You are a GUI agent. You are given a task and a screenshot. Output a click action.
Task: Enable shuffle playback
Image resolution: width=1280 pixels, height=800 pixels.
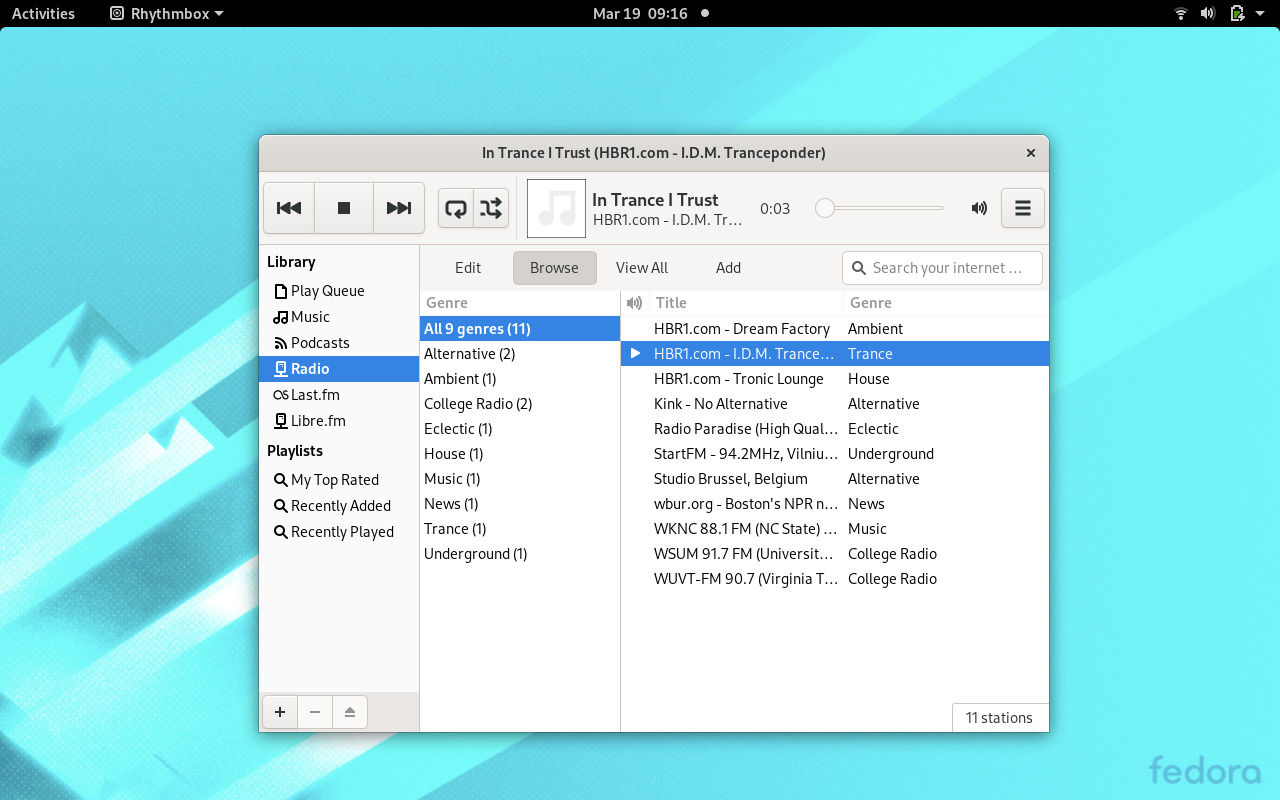[x=490, y=208]
